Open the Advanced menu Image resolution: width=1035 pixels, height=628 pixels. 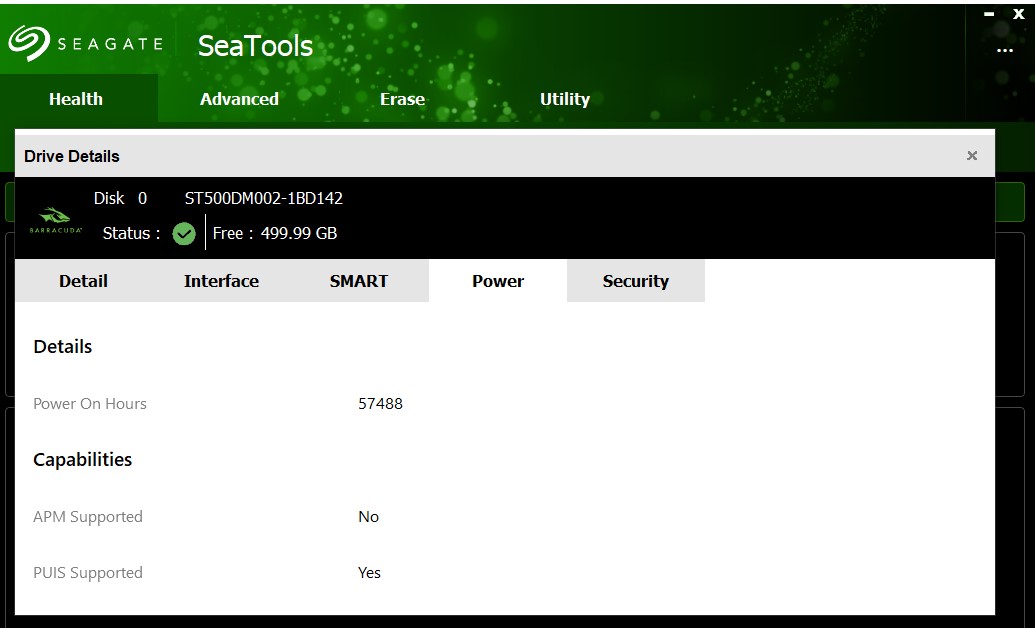(239, 99)
